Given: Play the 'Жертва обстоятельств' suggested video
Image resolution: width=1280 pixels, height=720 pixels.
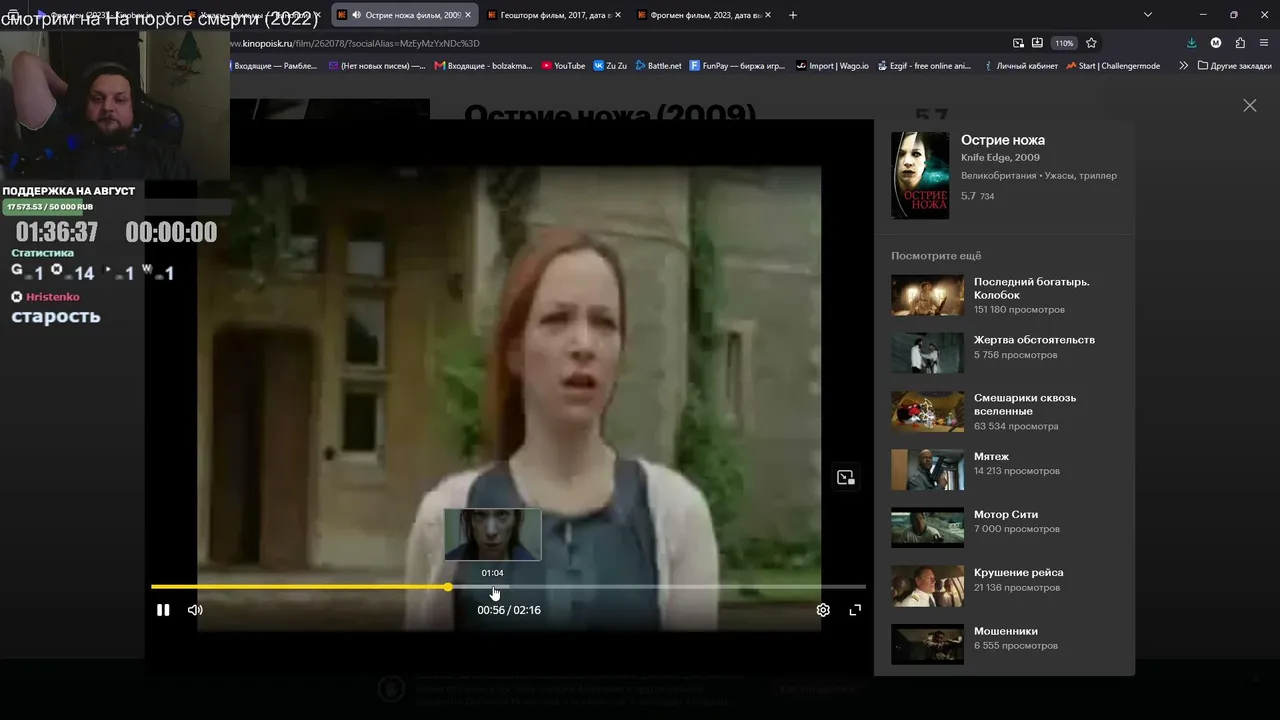Looking at the screenshot, I should point(1034,340).
